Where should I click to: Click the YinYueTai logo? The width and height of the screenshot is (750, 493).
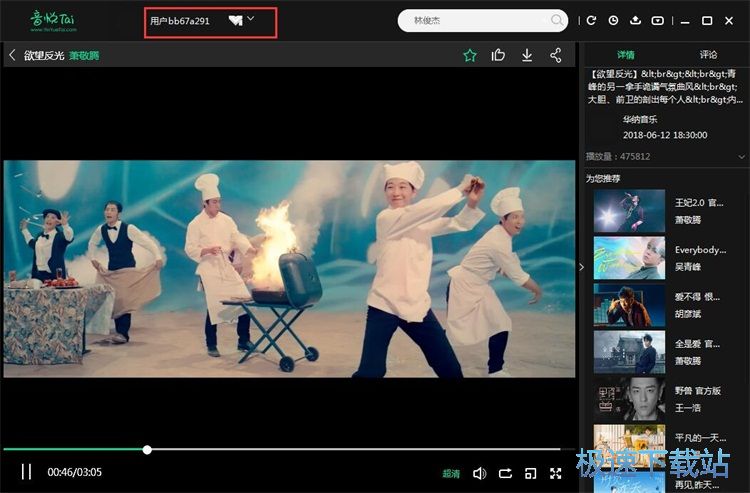(53, 21)
